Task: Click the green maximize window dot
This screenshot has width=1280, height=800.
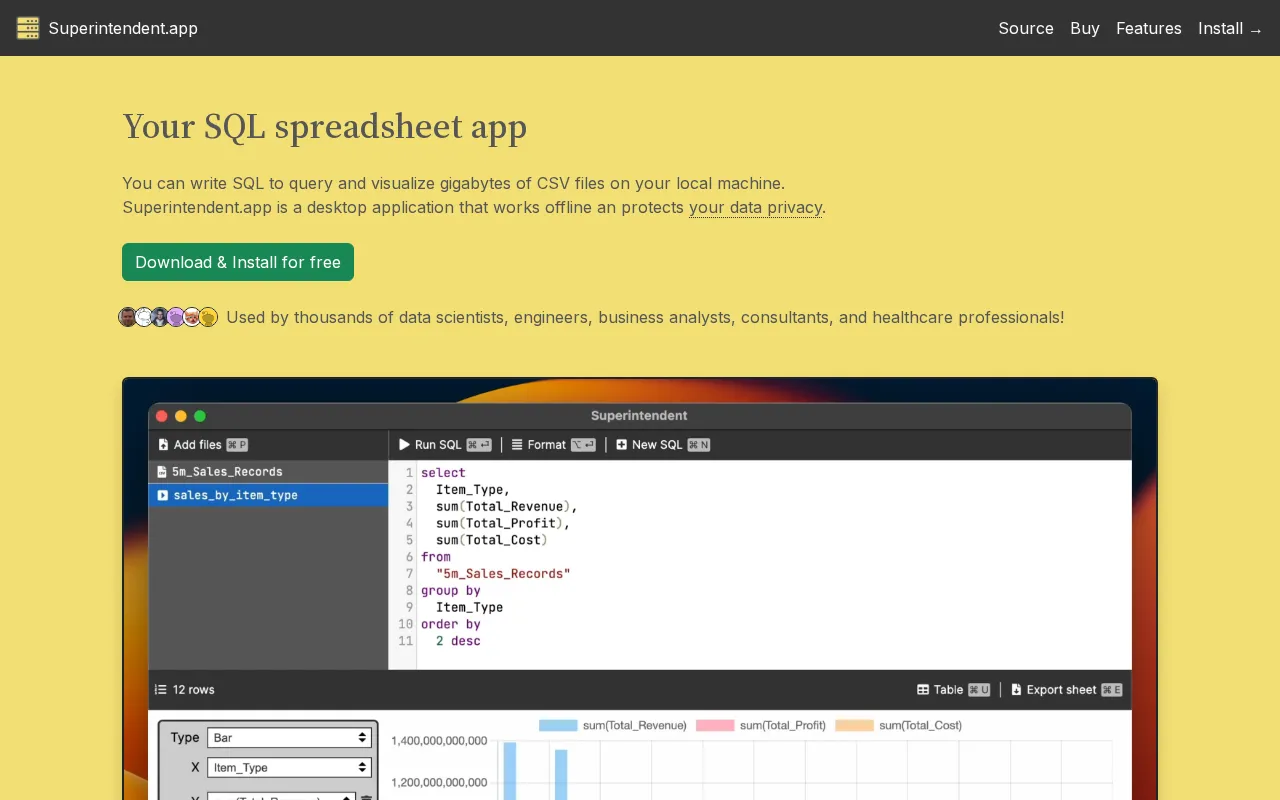Action: pos(200,416)
